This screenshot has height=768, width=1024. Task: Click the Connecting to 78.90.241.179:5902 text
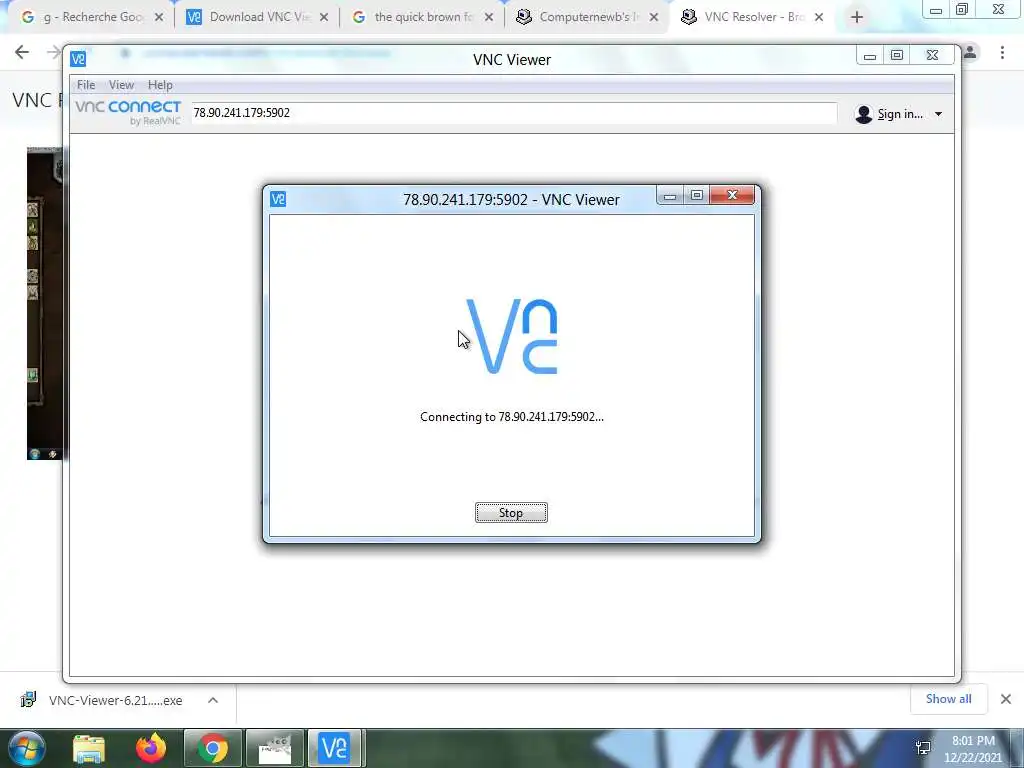(x=511, y=417)
